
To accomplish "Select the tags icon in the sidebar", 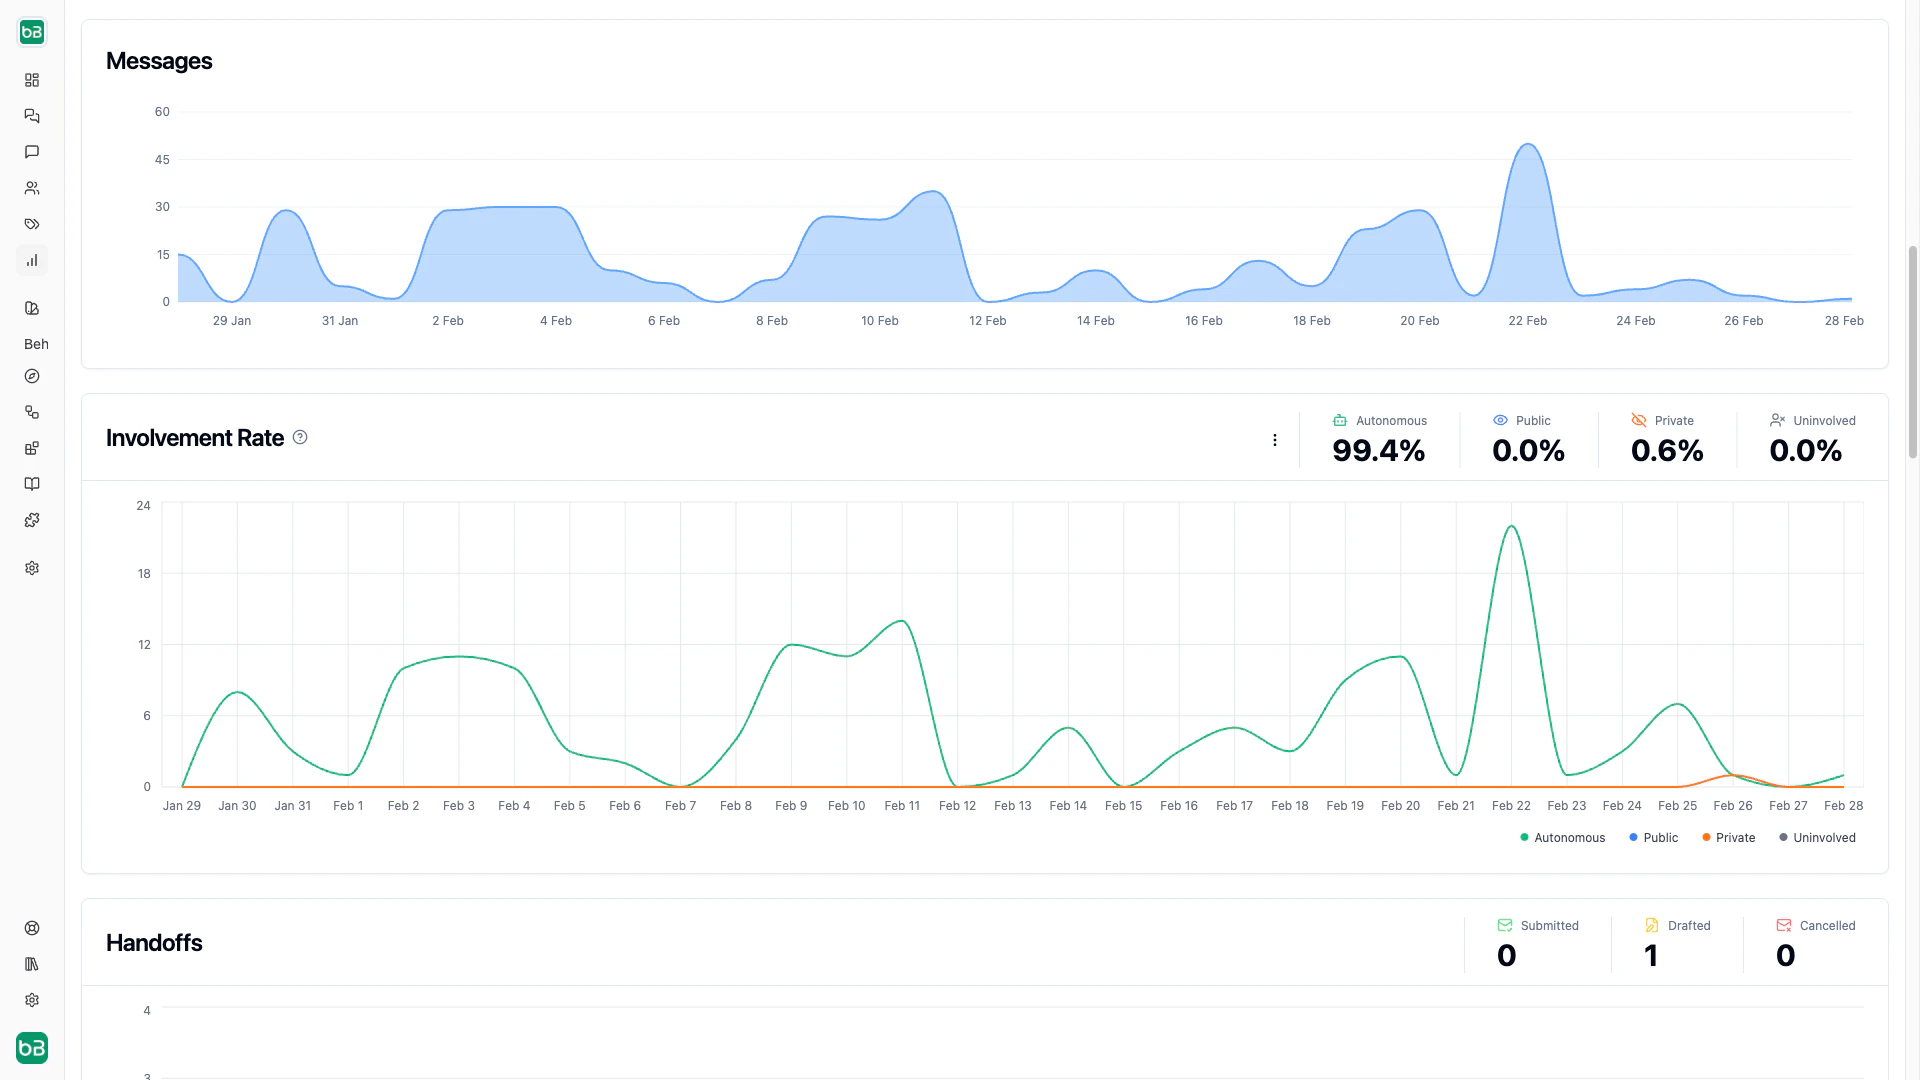I will [x=32, y=224].
